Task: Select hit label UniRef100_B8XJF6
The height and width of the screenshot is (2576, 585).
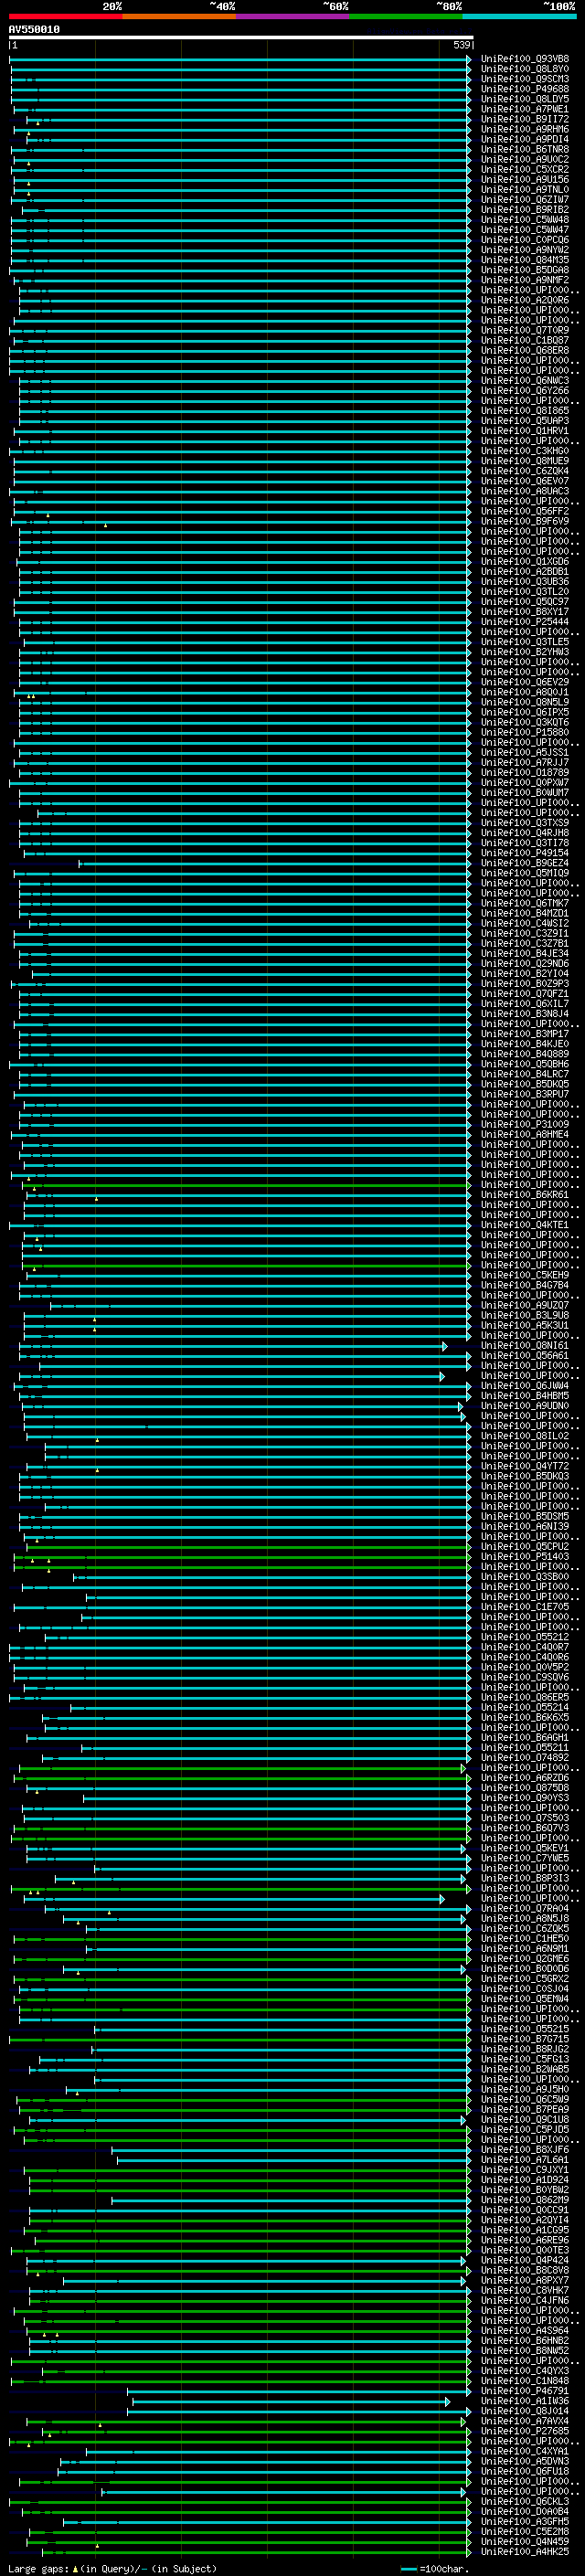Action: (525, 2150)
